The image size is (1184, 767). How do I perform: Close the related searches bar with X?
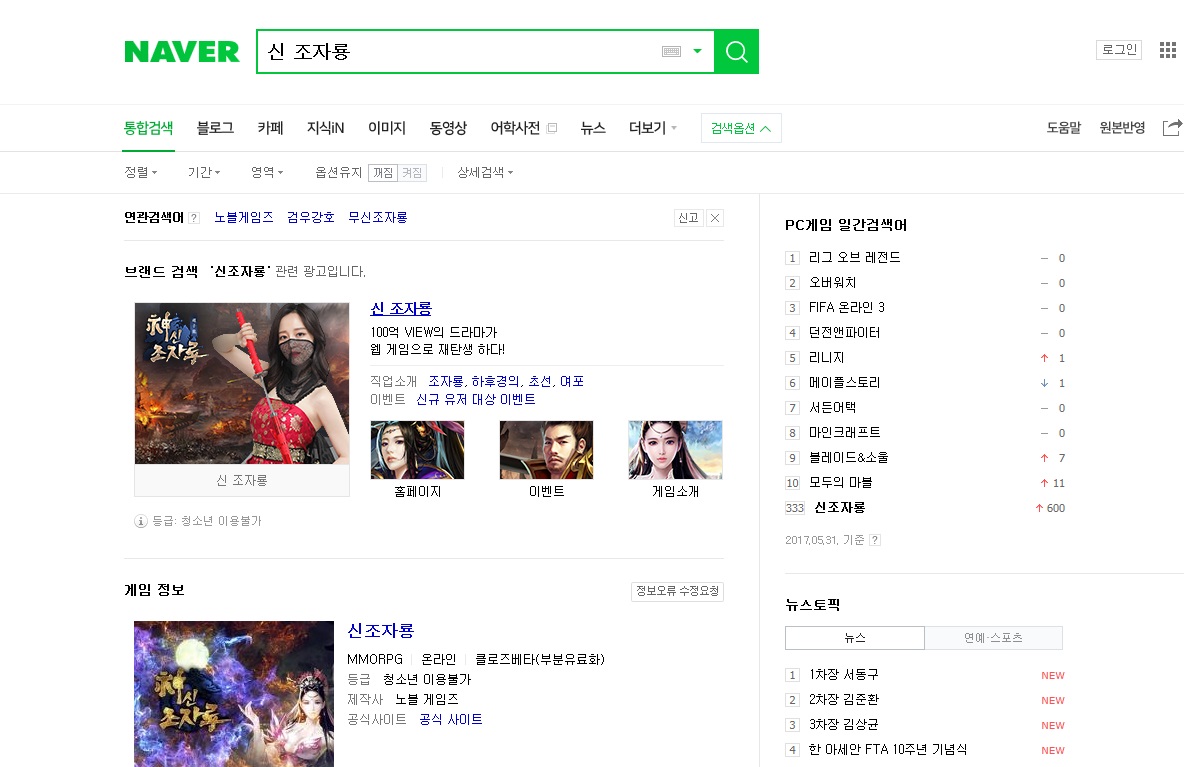point(715,218)
